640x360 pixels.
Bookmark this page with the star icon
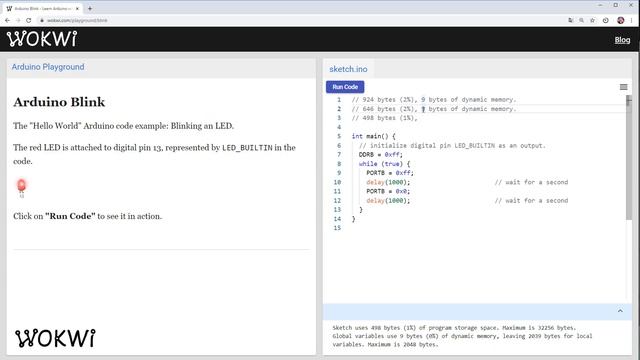(592, 20)
